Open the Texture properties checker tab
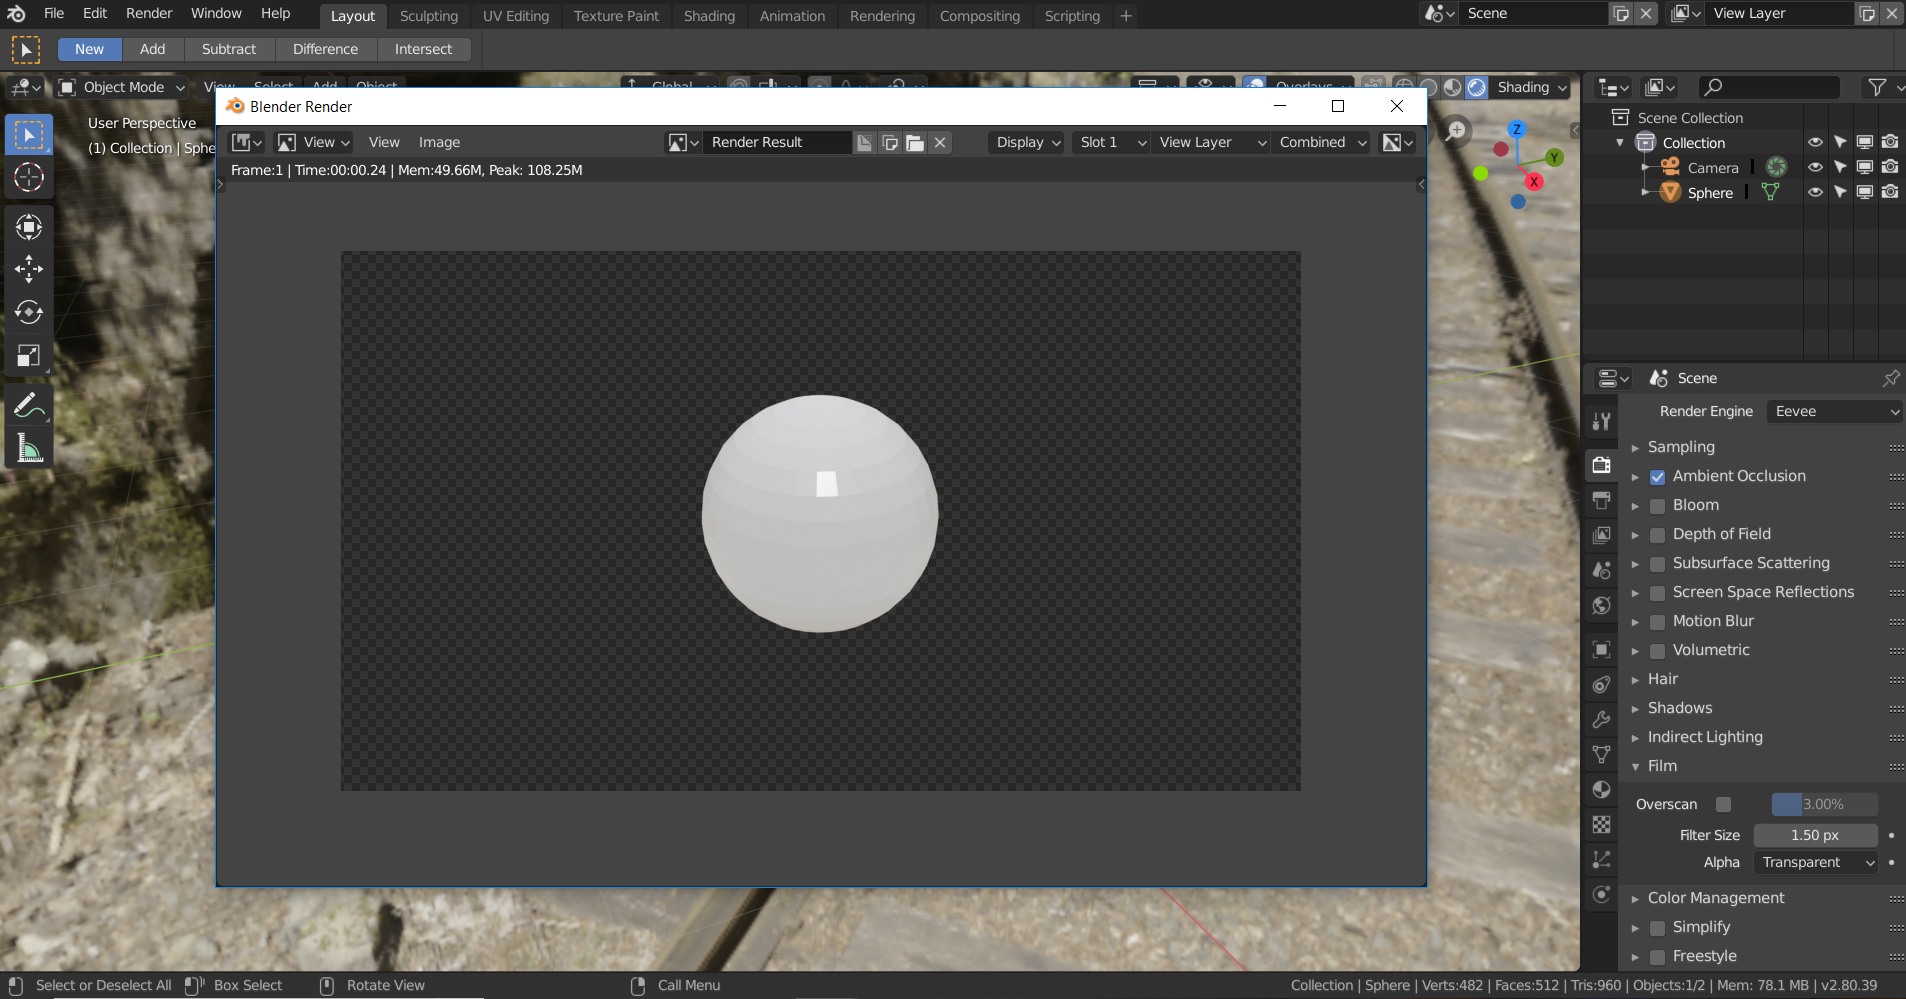This screenshot has width=1906, height=999. click(1602, 825)
